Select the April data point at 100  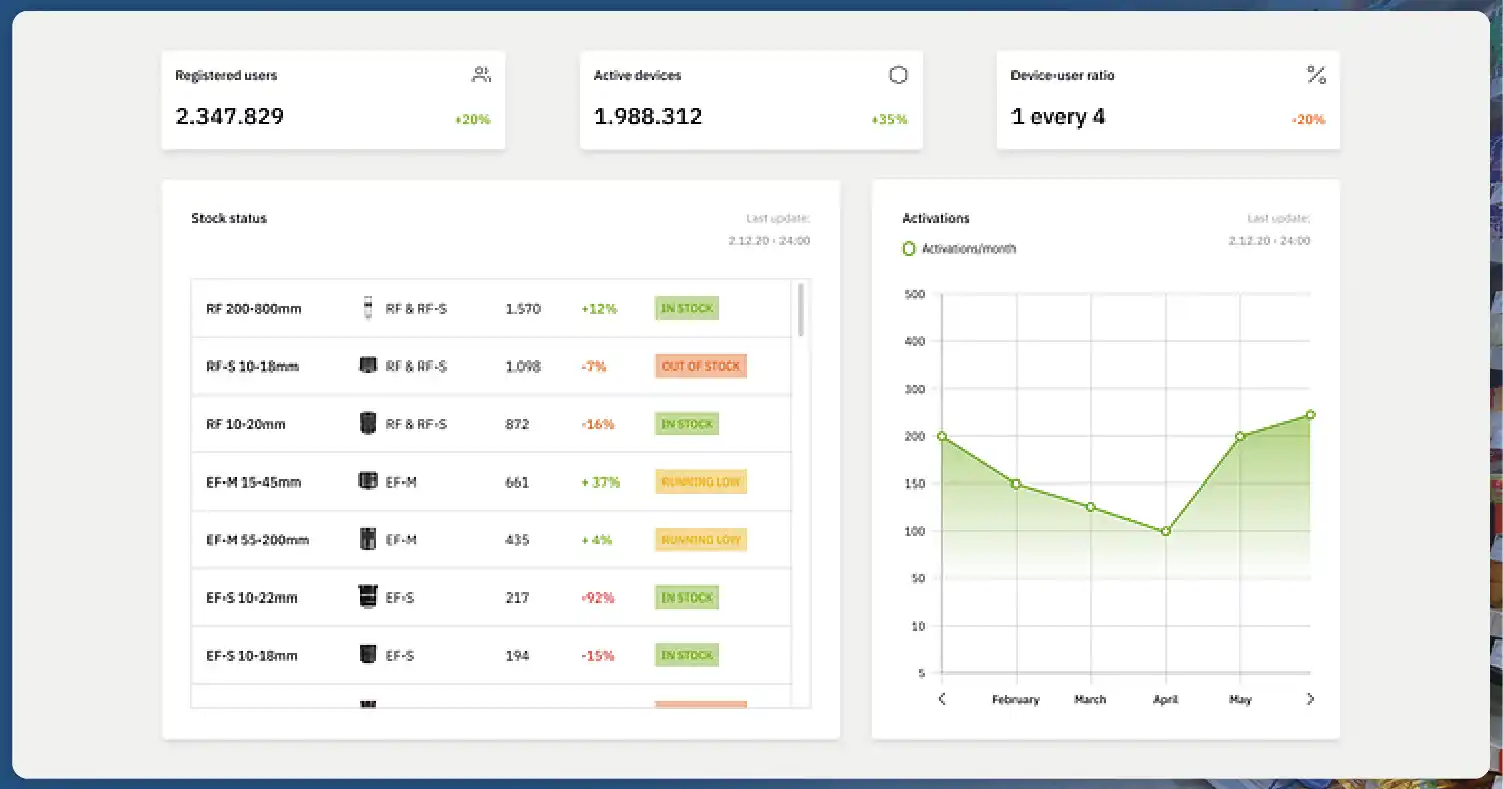point(1166,531)
